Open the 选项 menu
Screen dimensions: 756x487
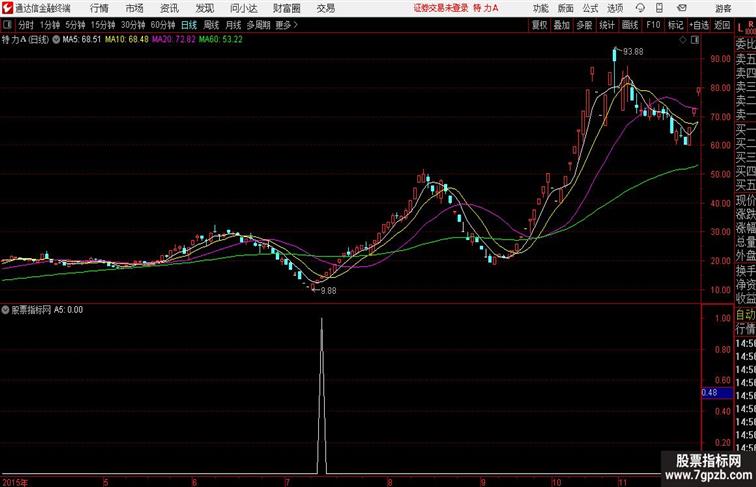pos(615,8)
